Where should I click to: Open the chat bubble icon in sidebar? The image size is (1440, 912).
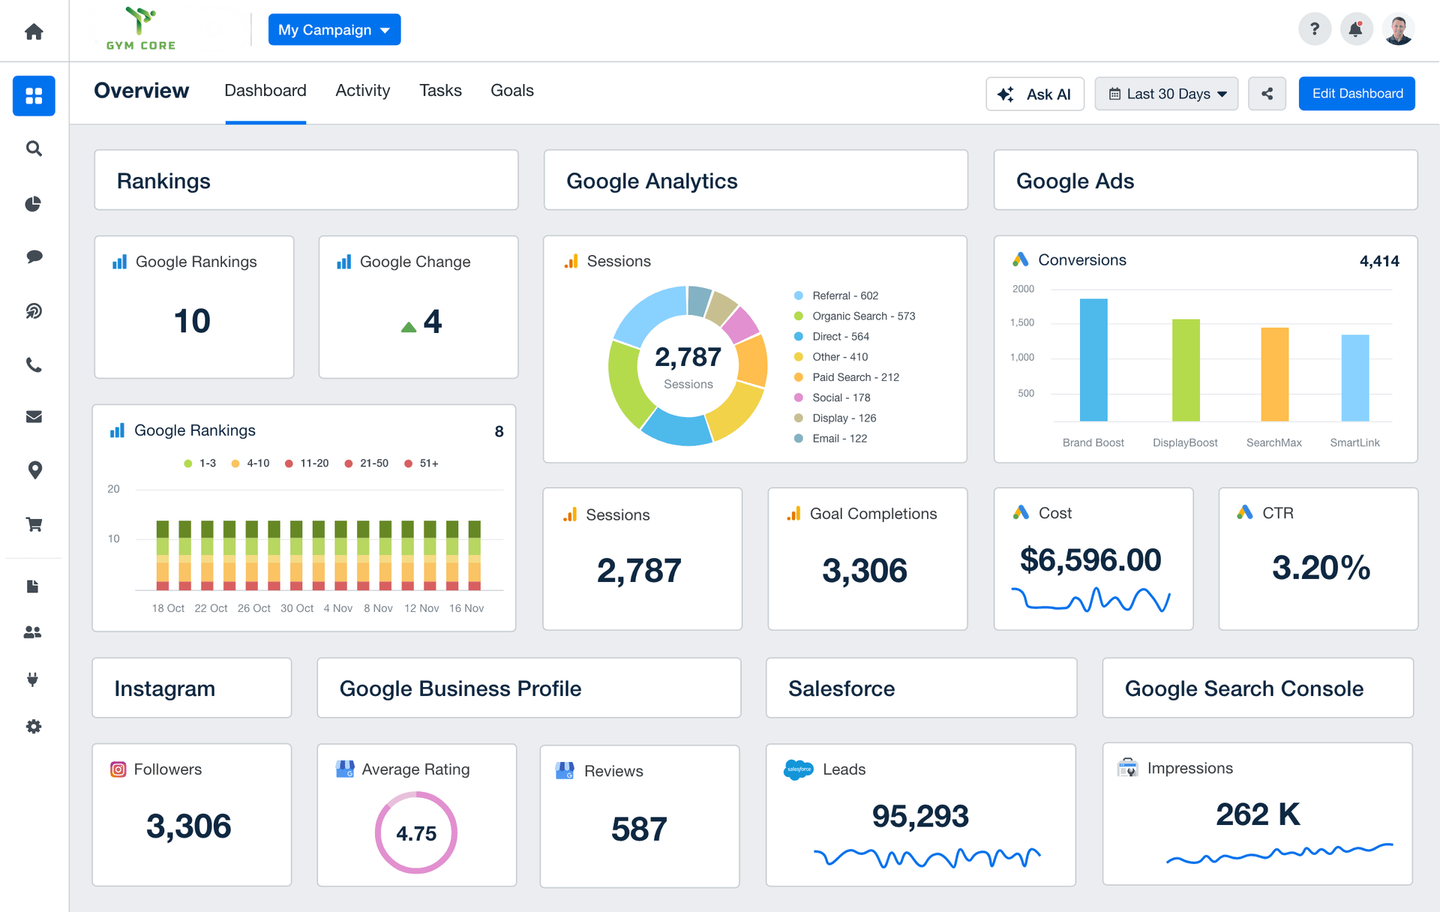(34, 257)
